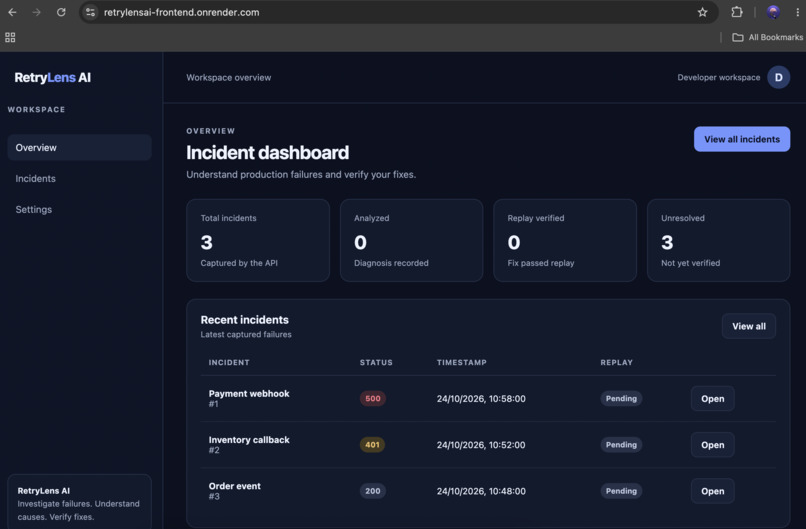806x529 pixels.
Task: Open the Order event incident
Action: click(712, 491)
